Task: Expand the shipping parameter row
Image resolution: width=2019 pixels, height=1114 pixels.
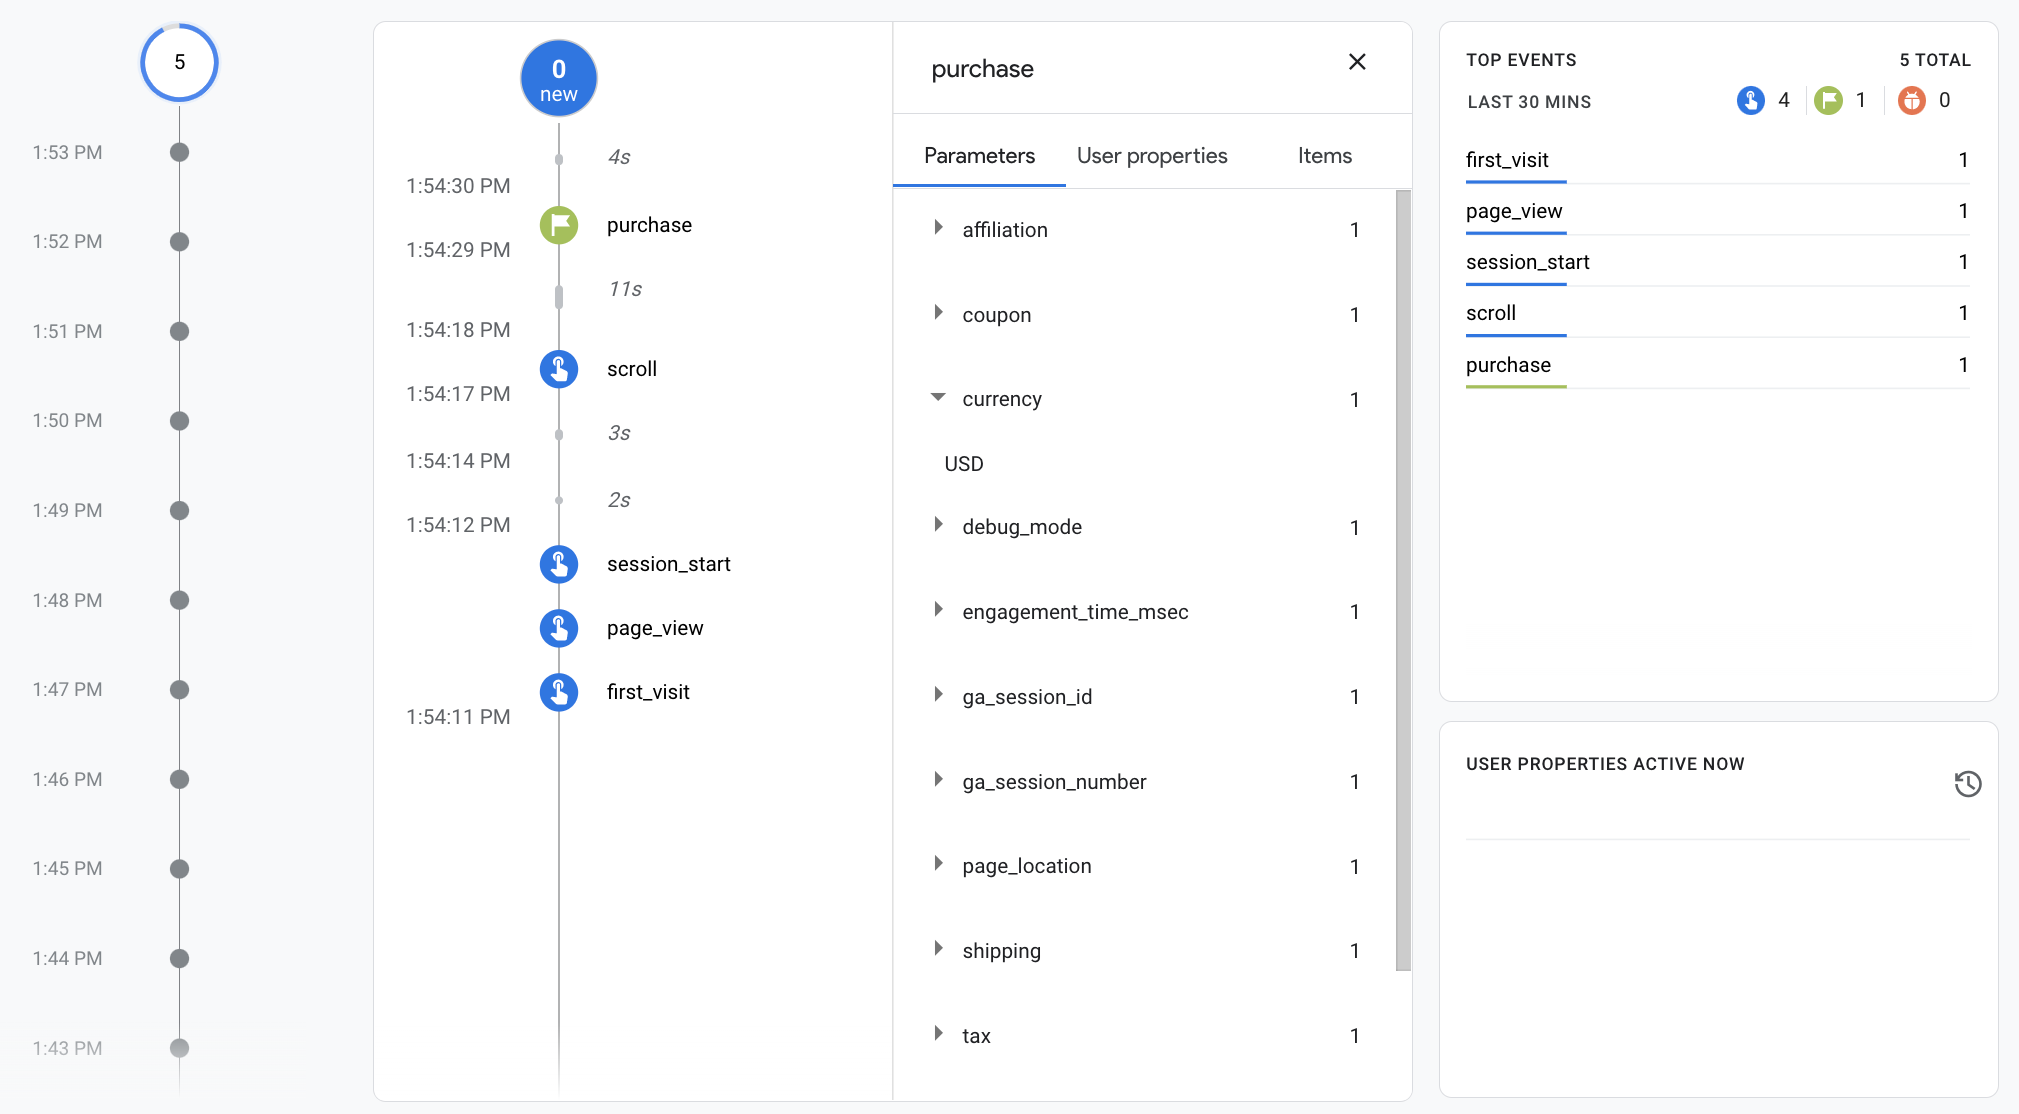Action: [x=938, y=949]
